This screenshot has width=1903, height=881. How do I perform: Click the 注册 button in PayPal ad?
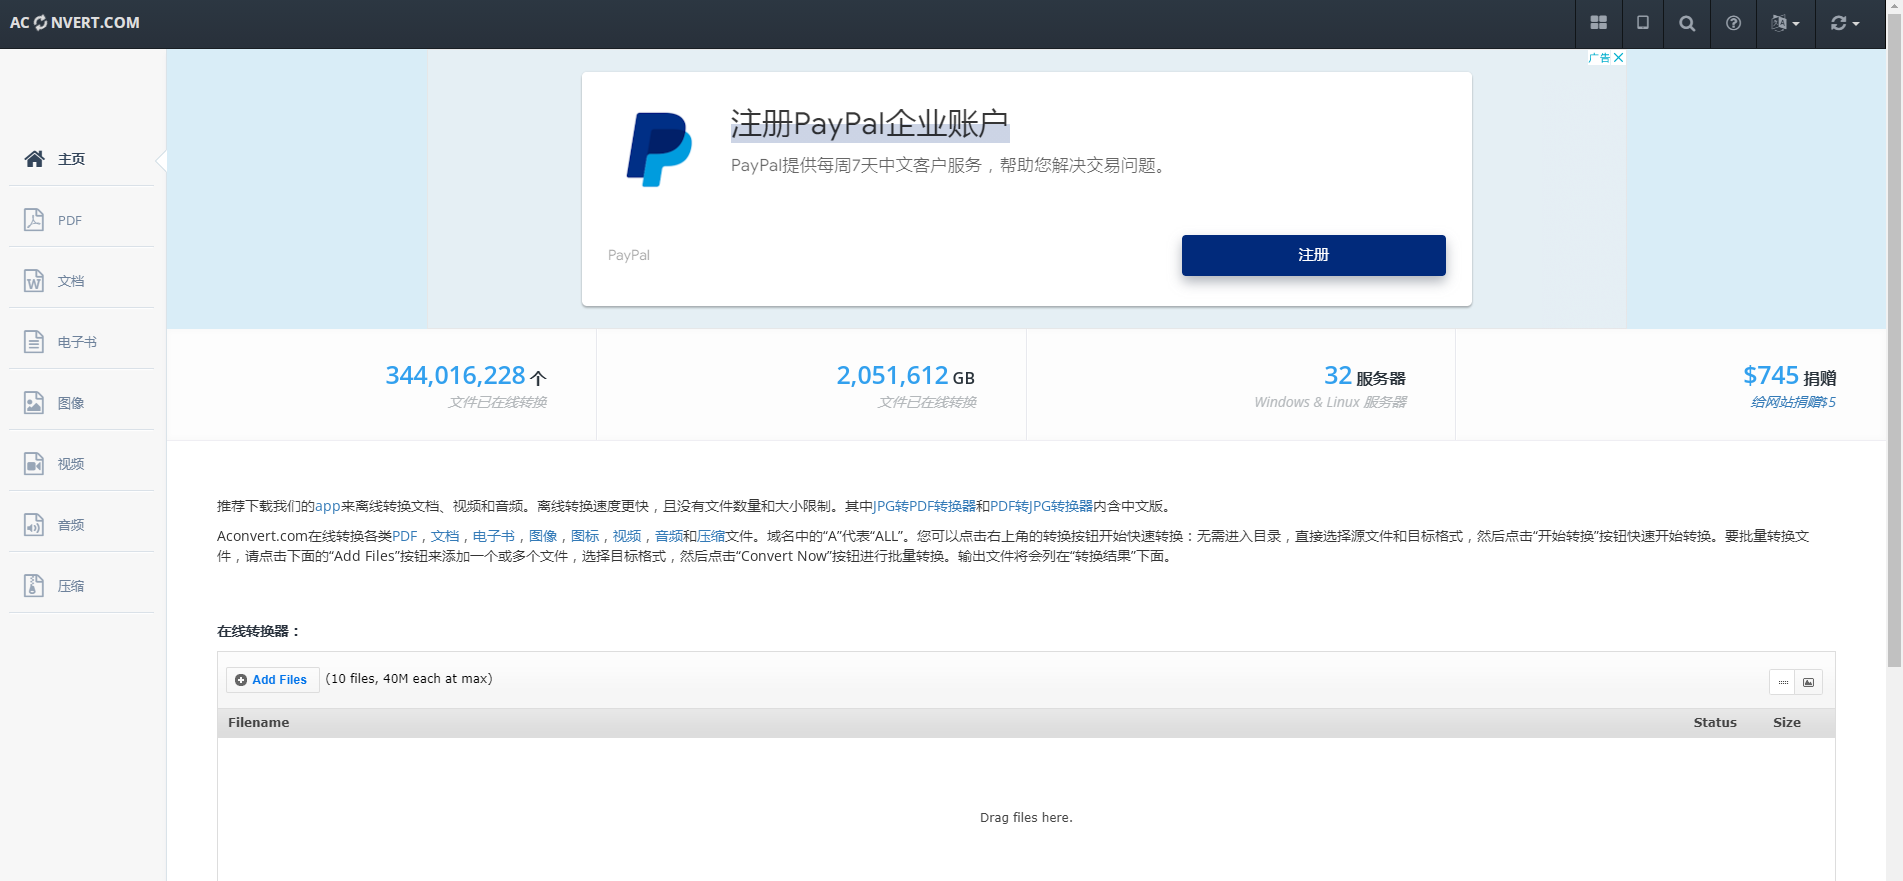pyautogui.click(x=1313, y=255)
